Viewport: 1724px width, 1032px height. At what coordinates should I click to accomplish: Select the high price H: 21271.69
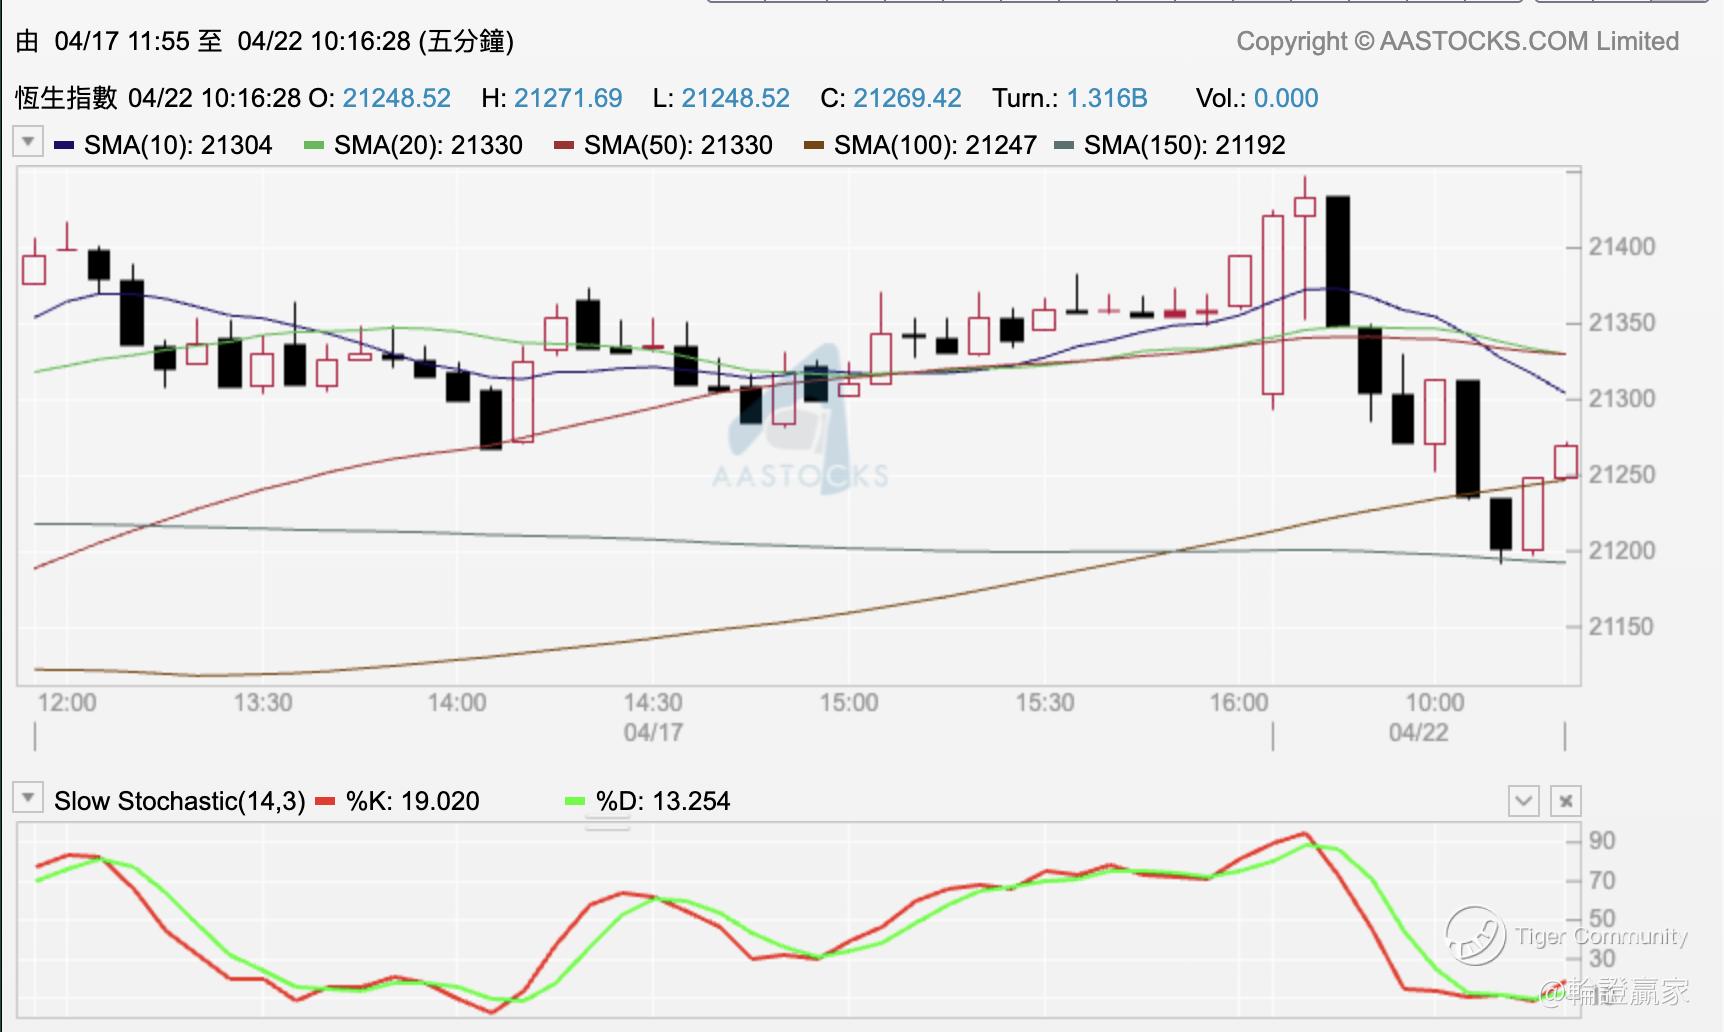click(x=552, y=98)
